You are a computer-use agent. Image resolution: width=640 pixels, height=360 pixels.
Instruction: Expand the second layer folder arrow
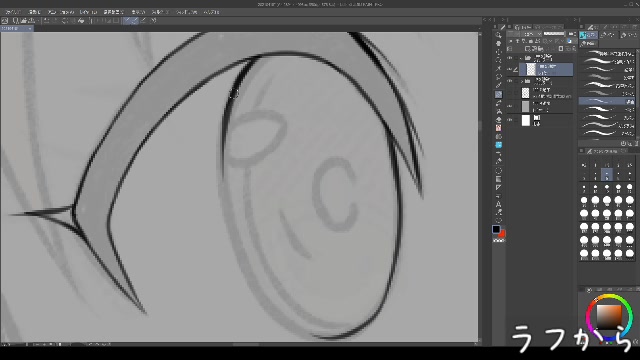coord(522,81)
